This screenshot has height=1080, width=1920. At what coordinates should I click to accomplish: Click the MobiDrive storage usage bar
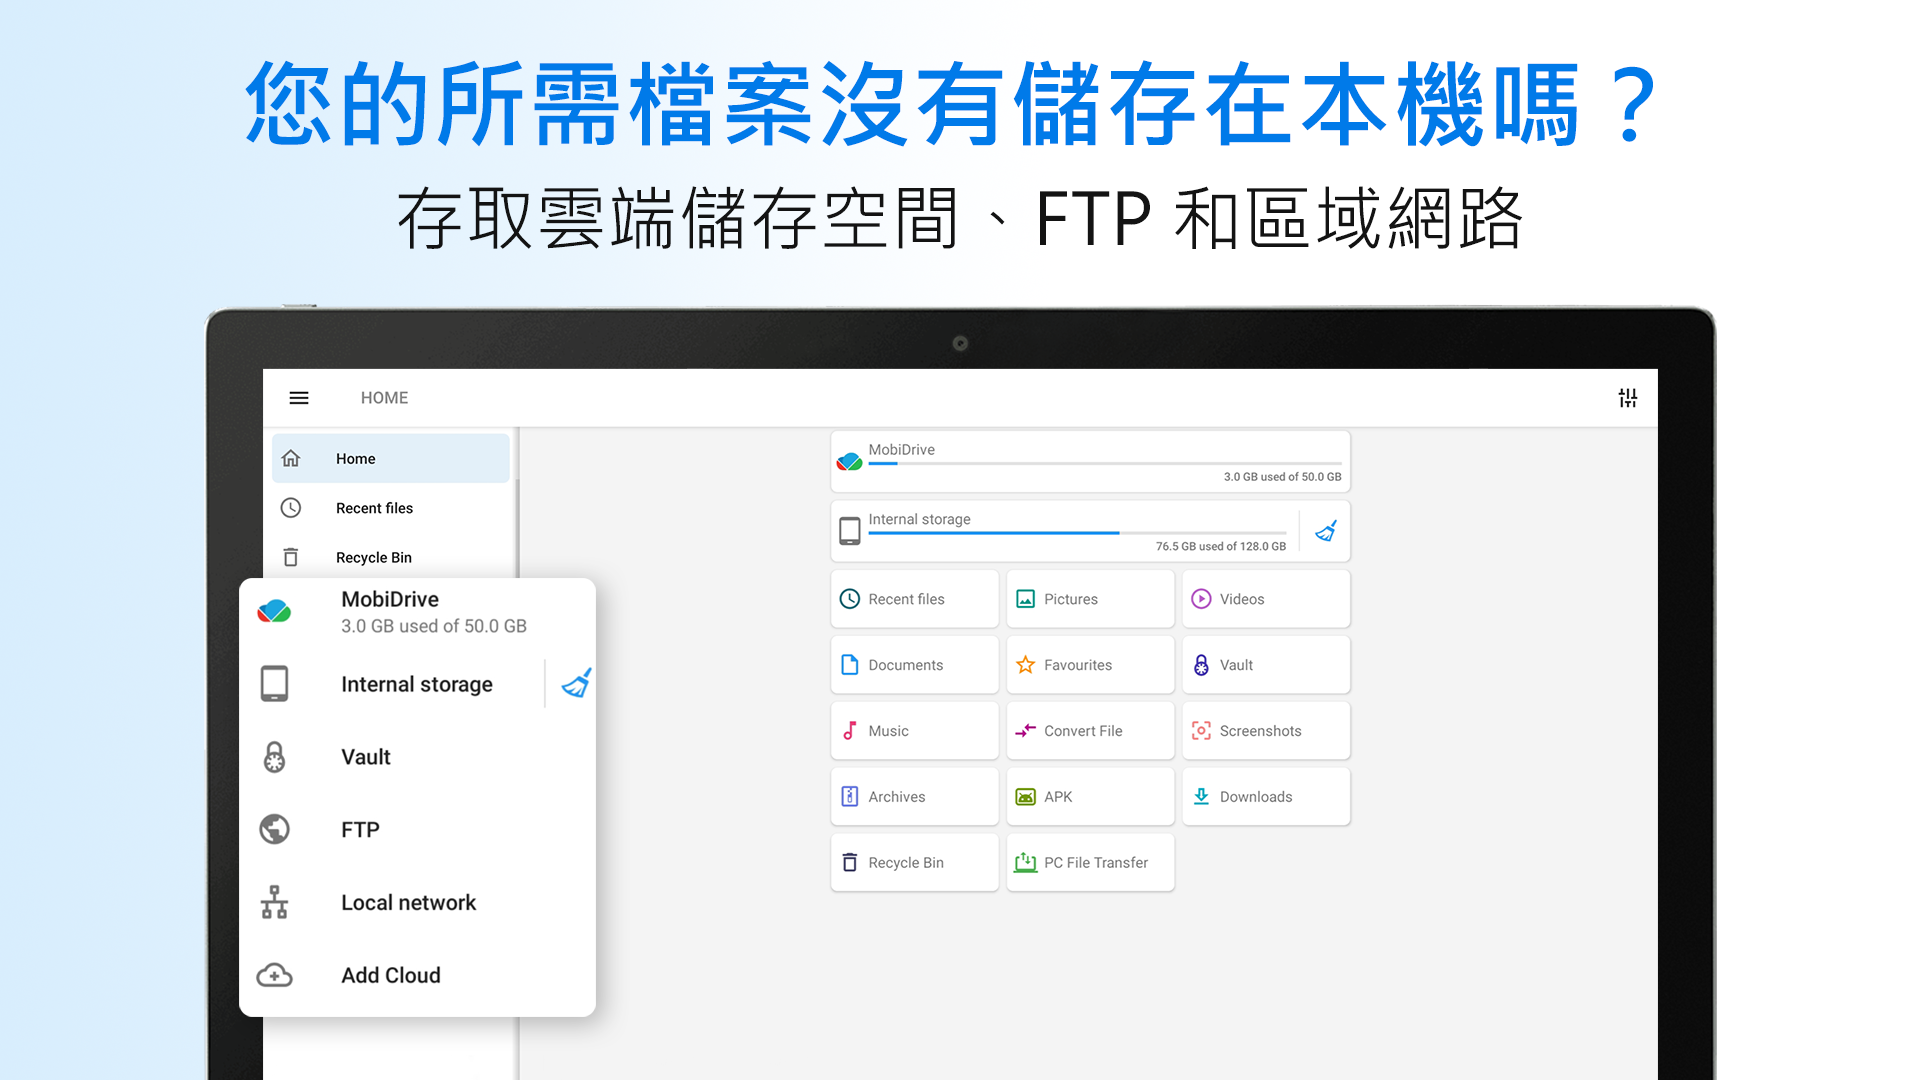point(1104,463)
